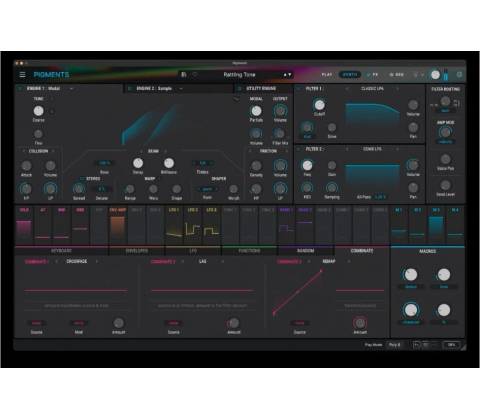Screen dimensions: 480x420
Task: Toggle Filter 1 power button
Action: tap(299, 89)
